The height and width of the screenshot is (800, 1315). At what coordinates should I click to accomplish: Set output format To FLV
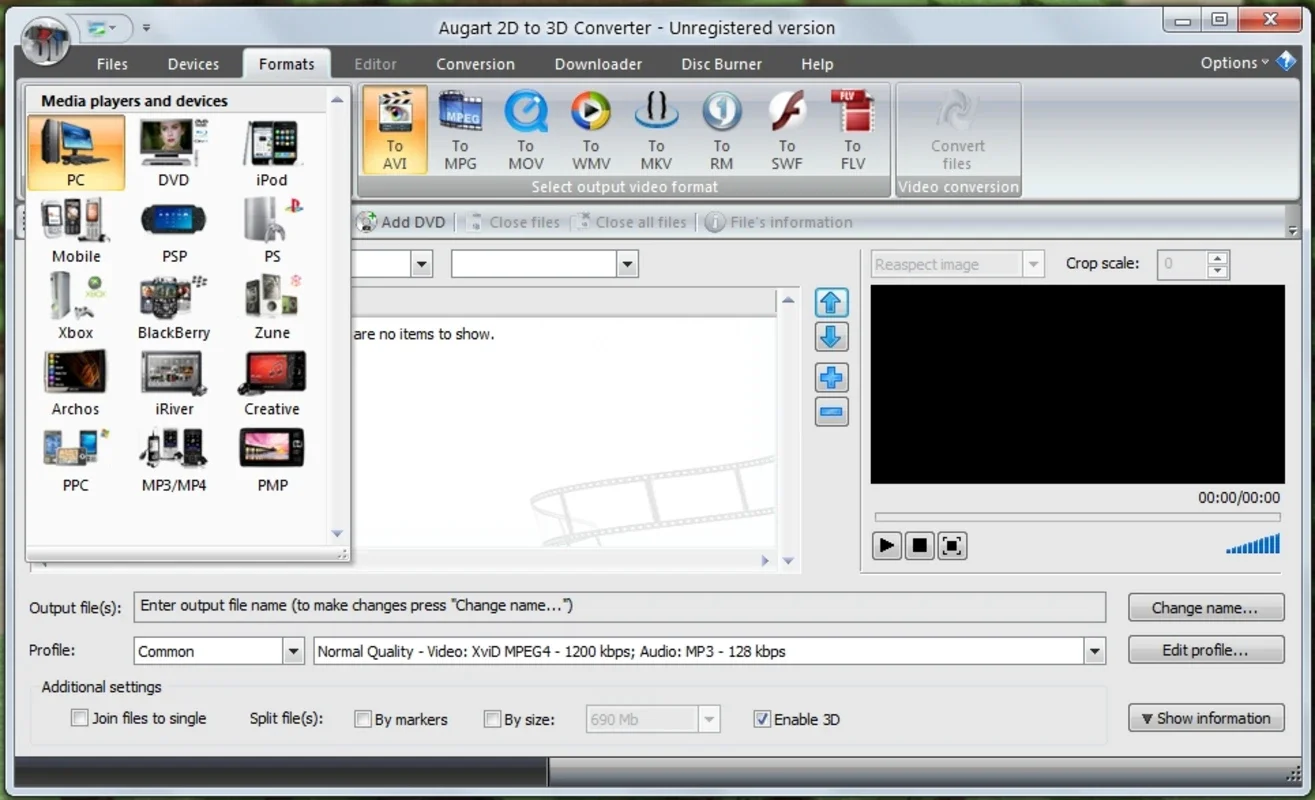tap(852, 130)
